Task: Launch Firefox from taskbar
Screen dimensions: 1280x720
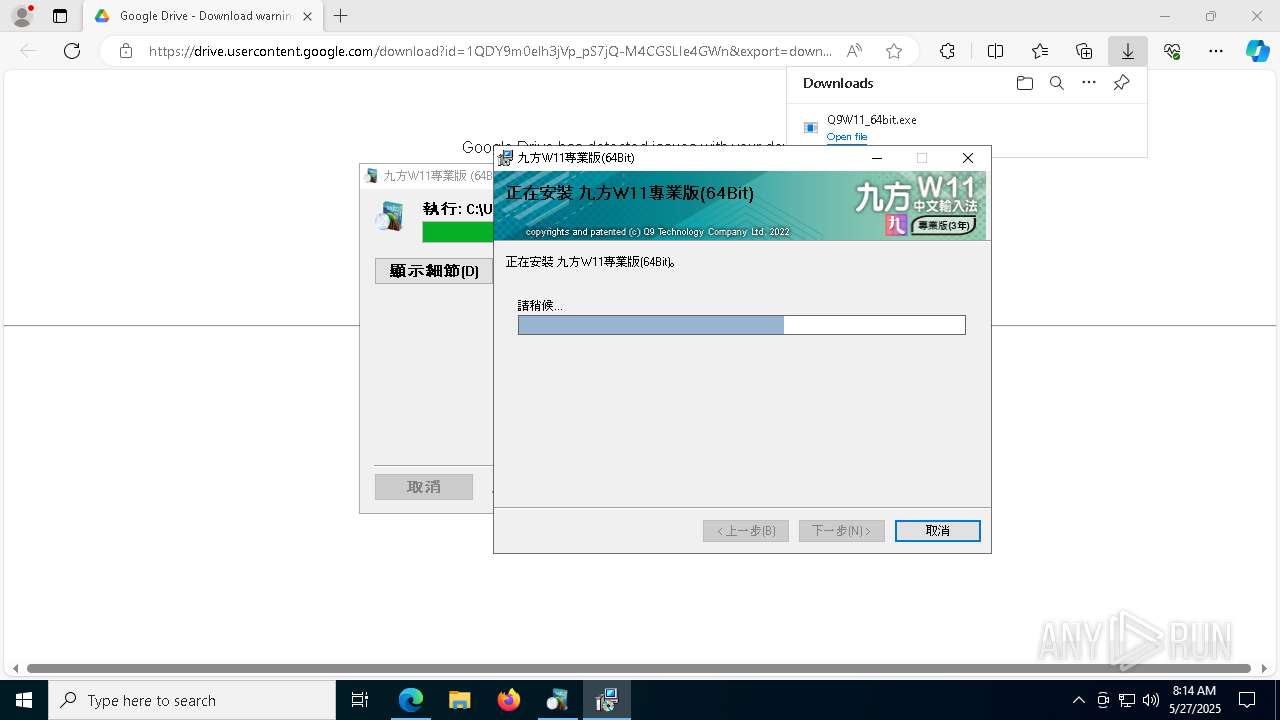Action: 508,700
